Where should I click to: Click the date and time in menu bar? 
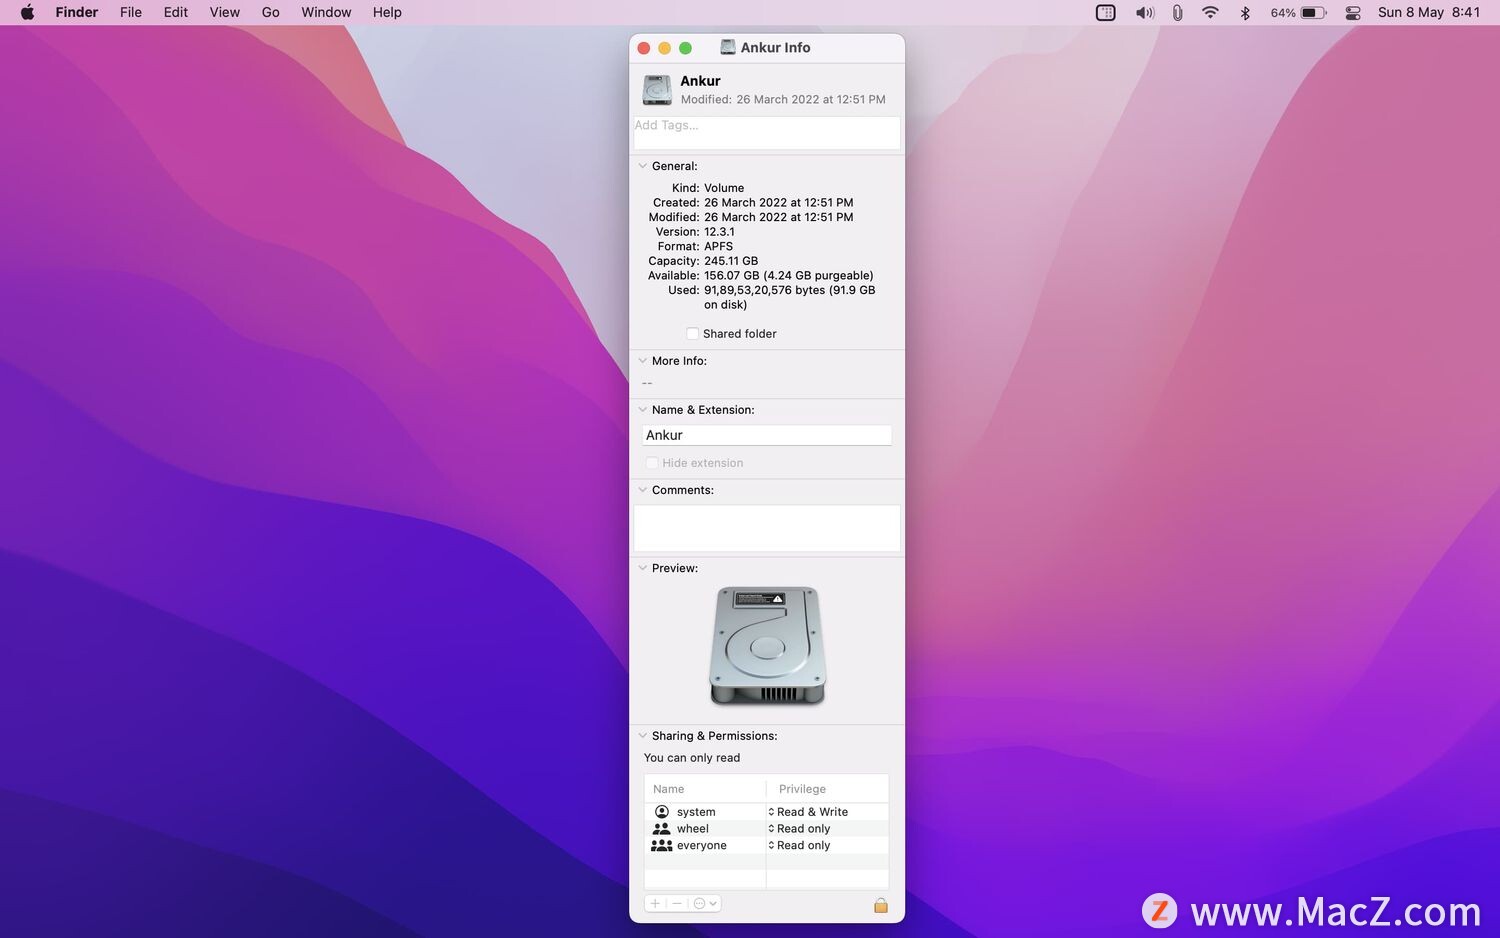[1429, 12]
